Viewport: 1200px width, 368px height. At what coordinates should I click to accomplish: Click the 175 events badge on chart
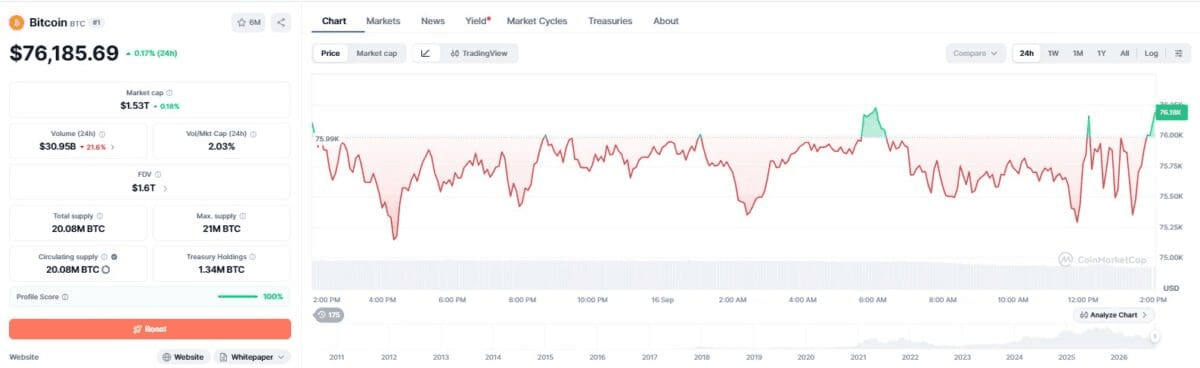click(x=329, y=315)
